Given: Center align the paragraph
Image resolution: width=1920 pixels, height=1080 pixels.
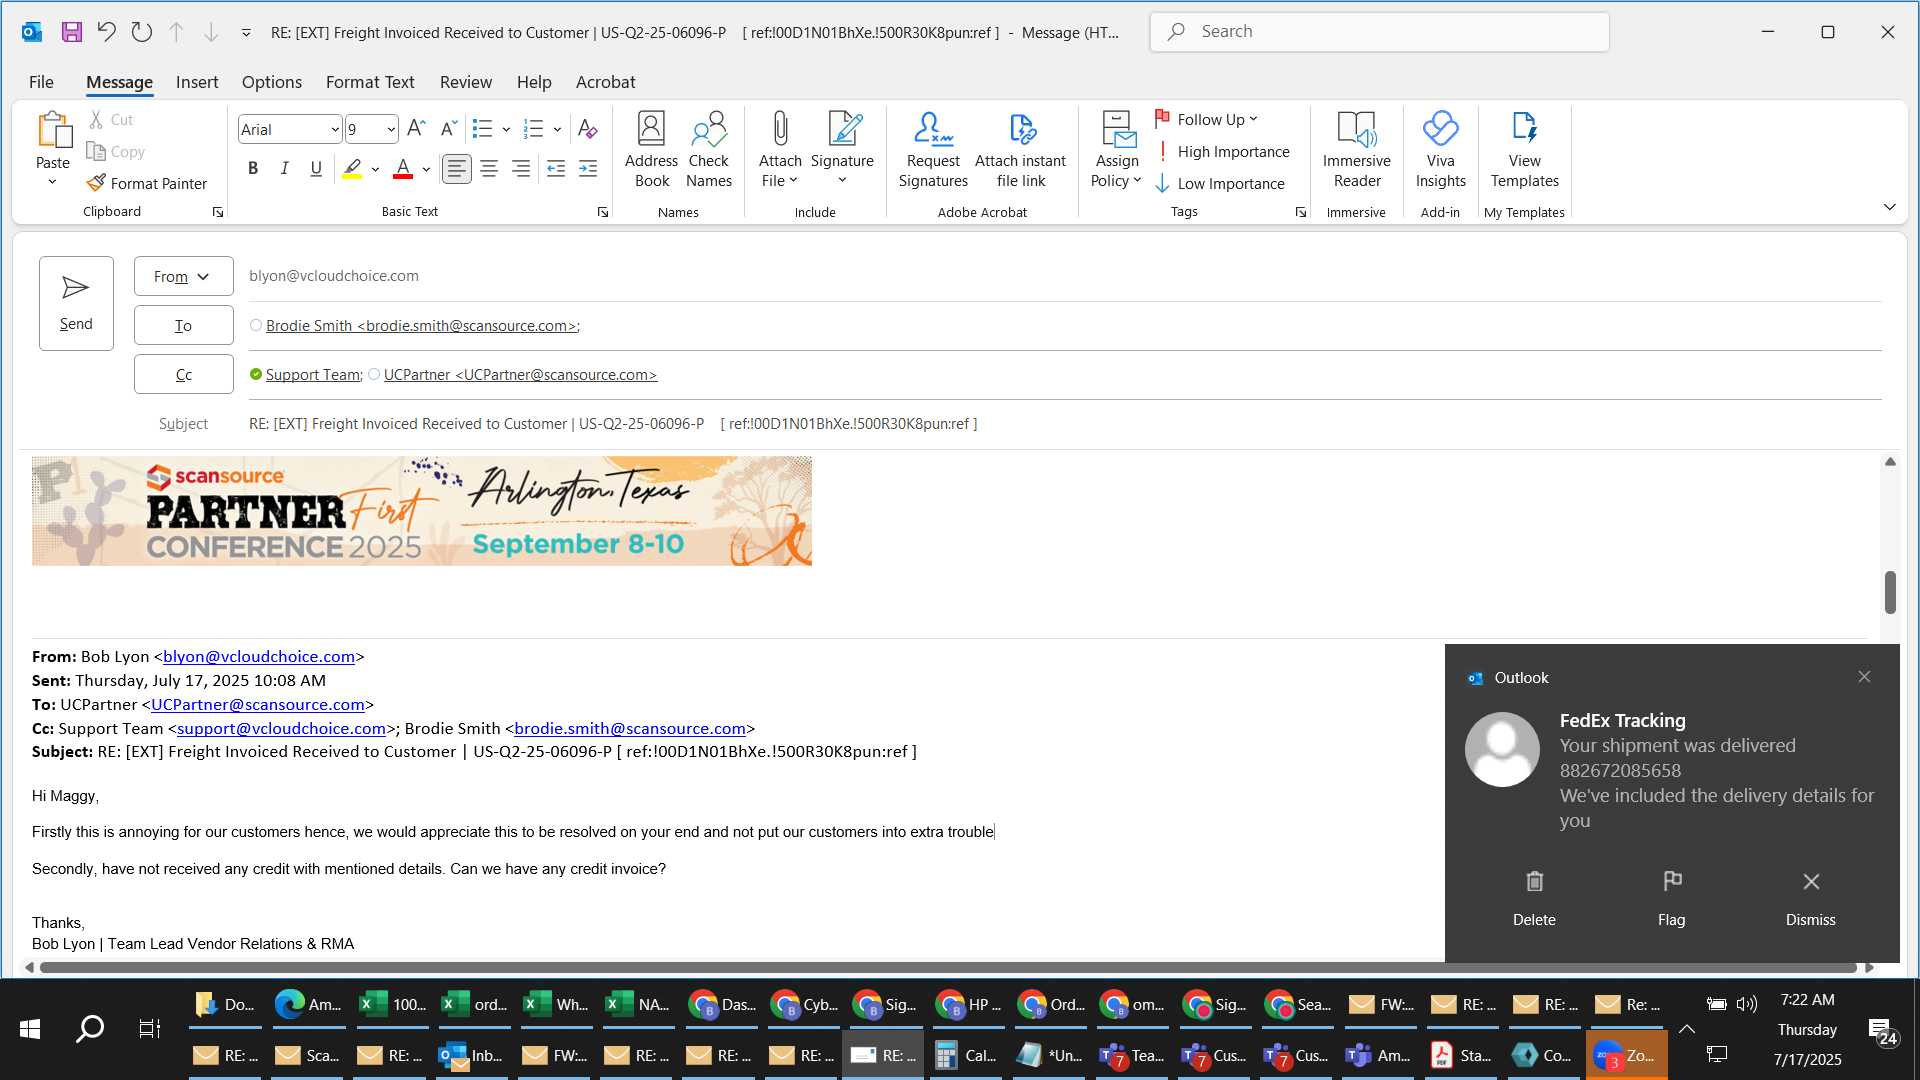Looking at the screenshot, I should 489,169.
